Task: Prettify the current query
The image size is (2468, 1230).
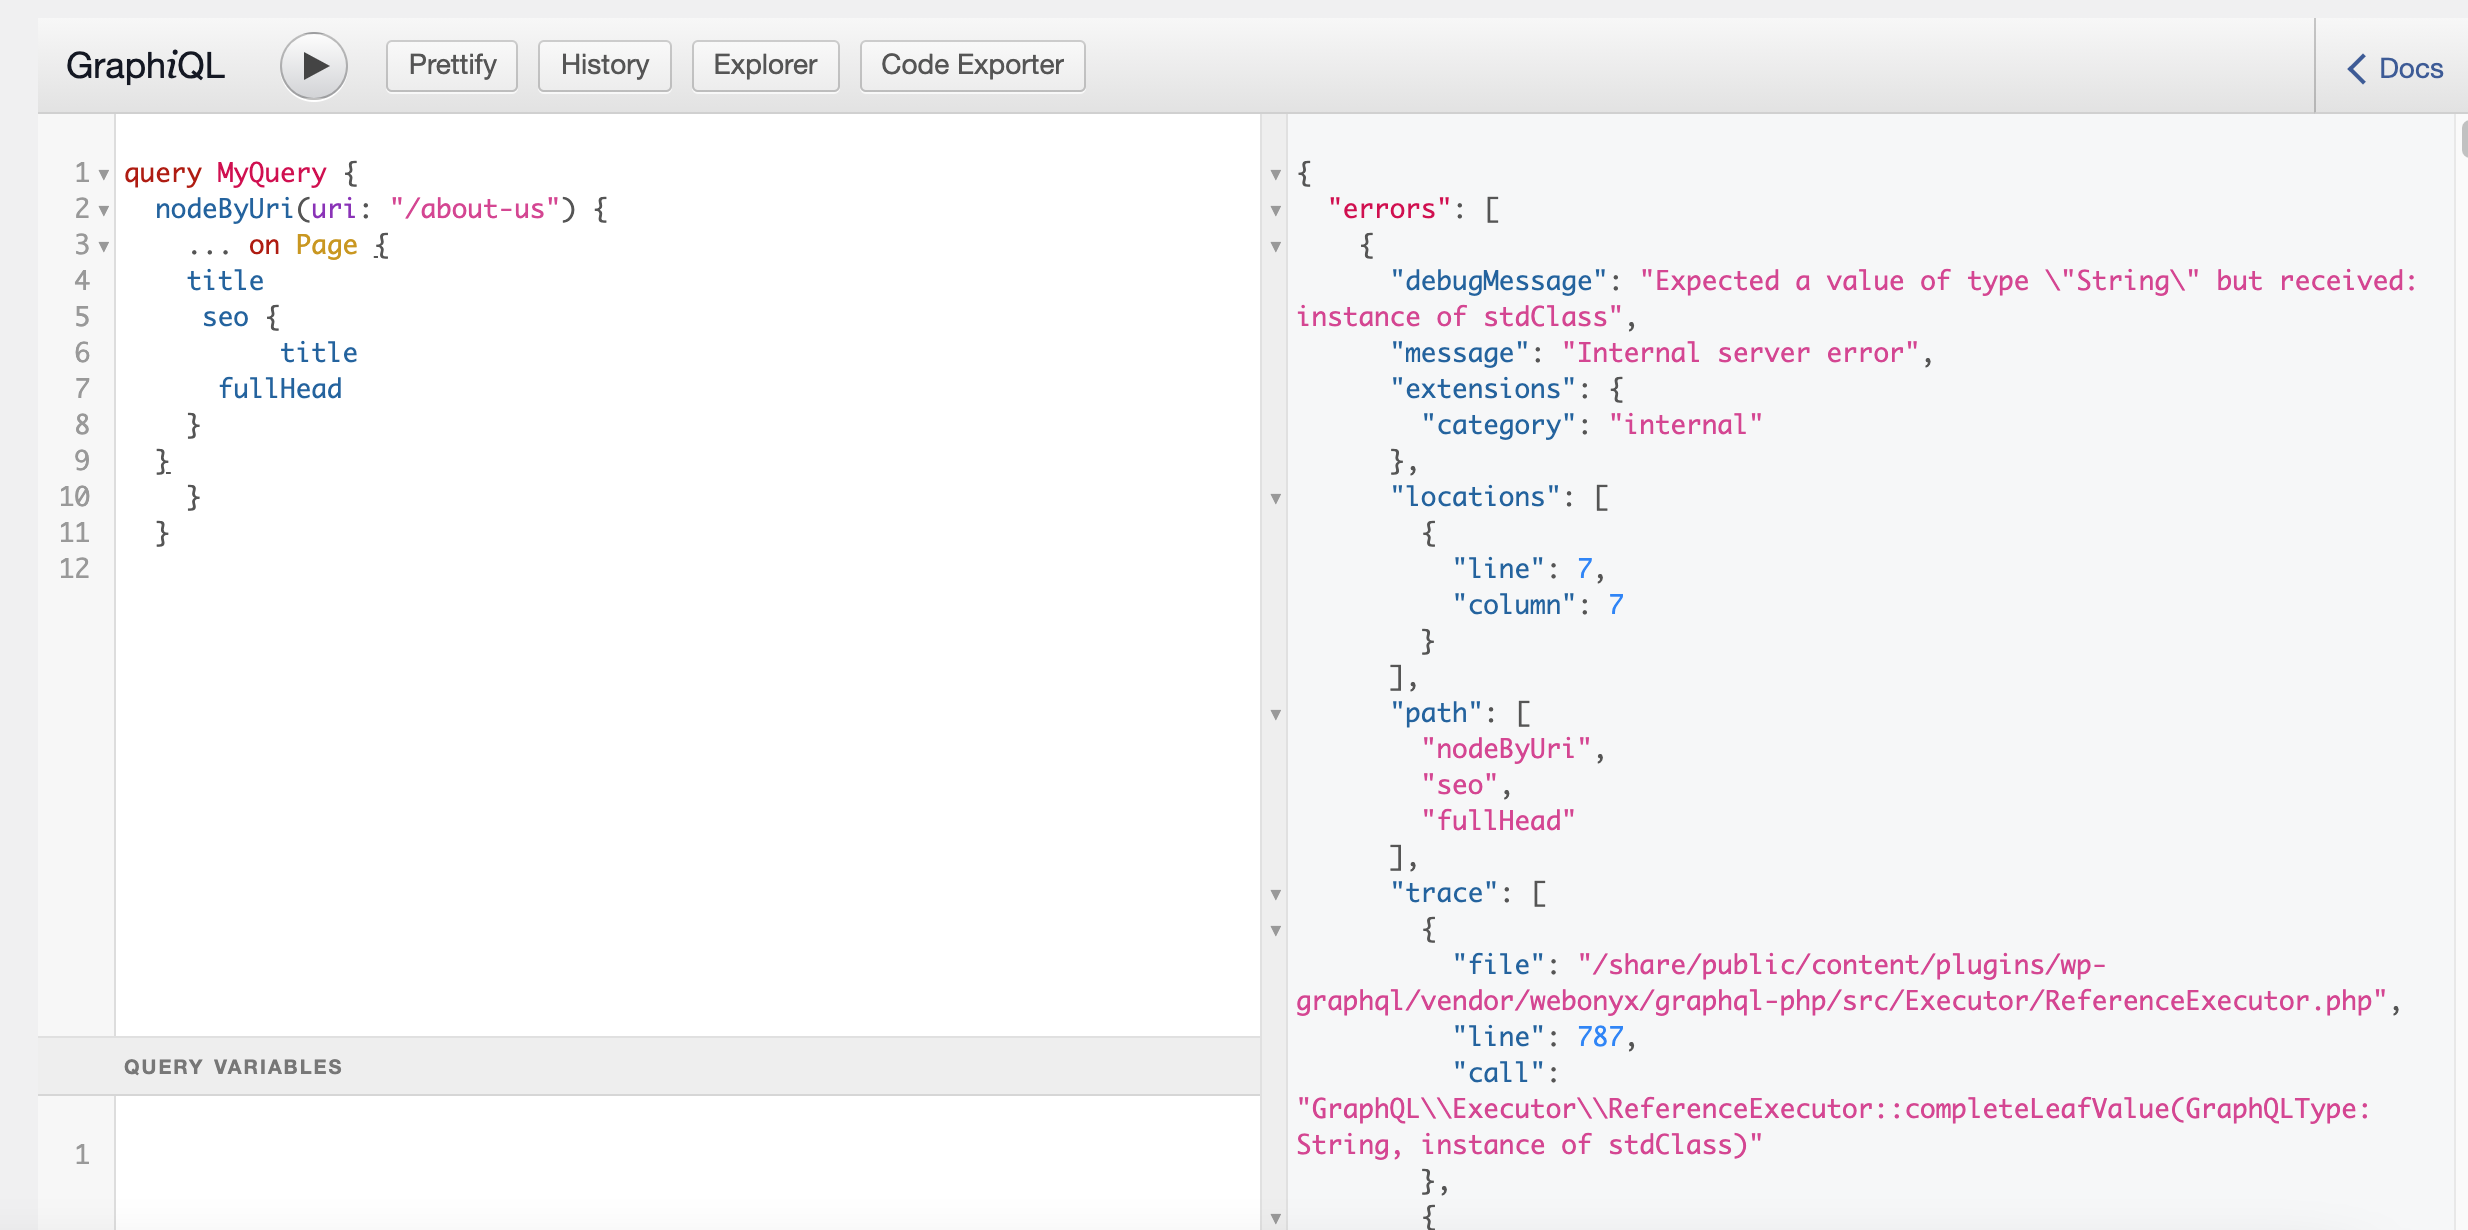Action: click(x=451, y=64)
